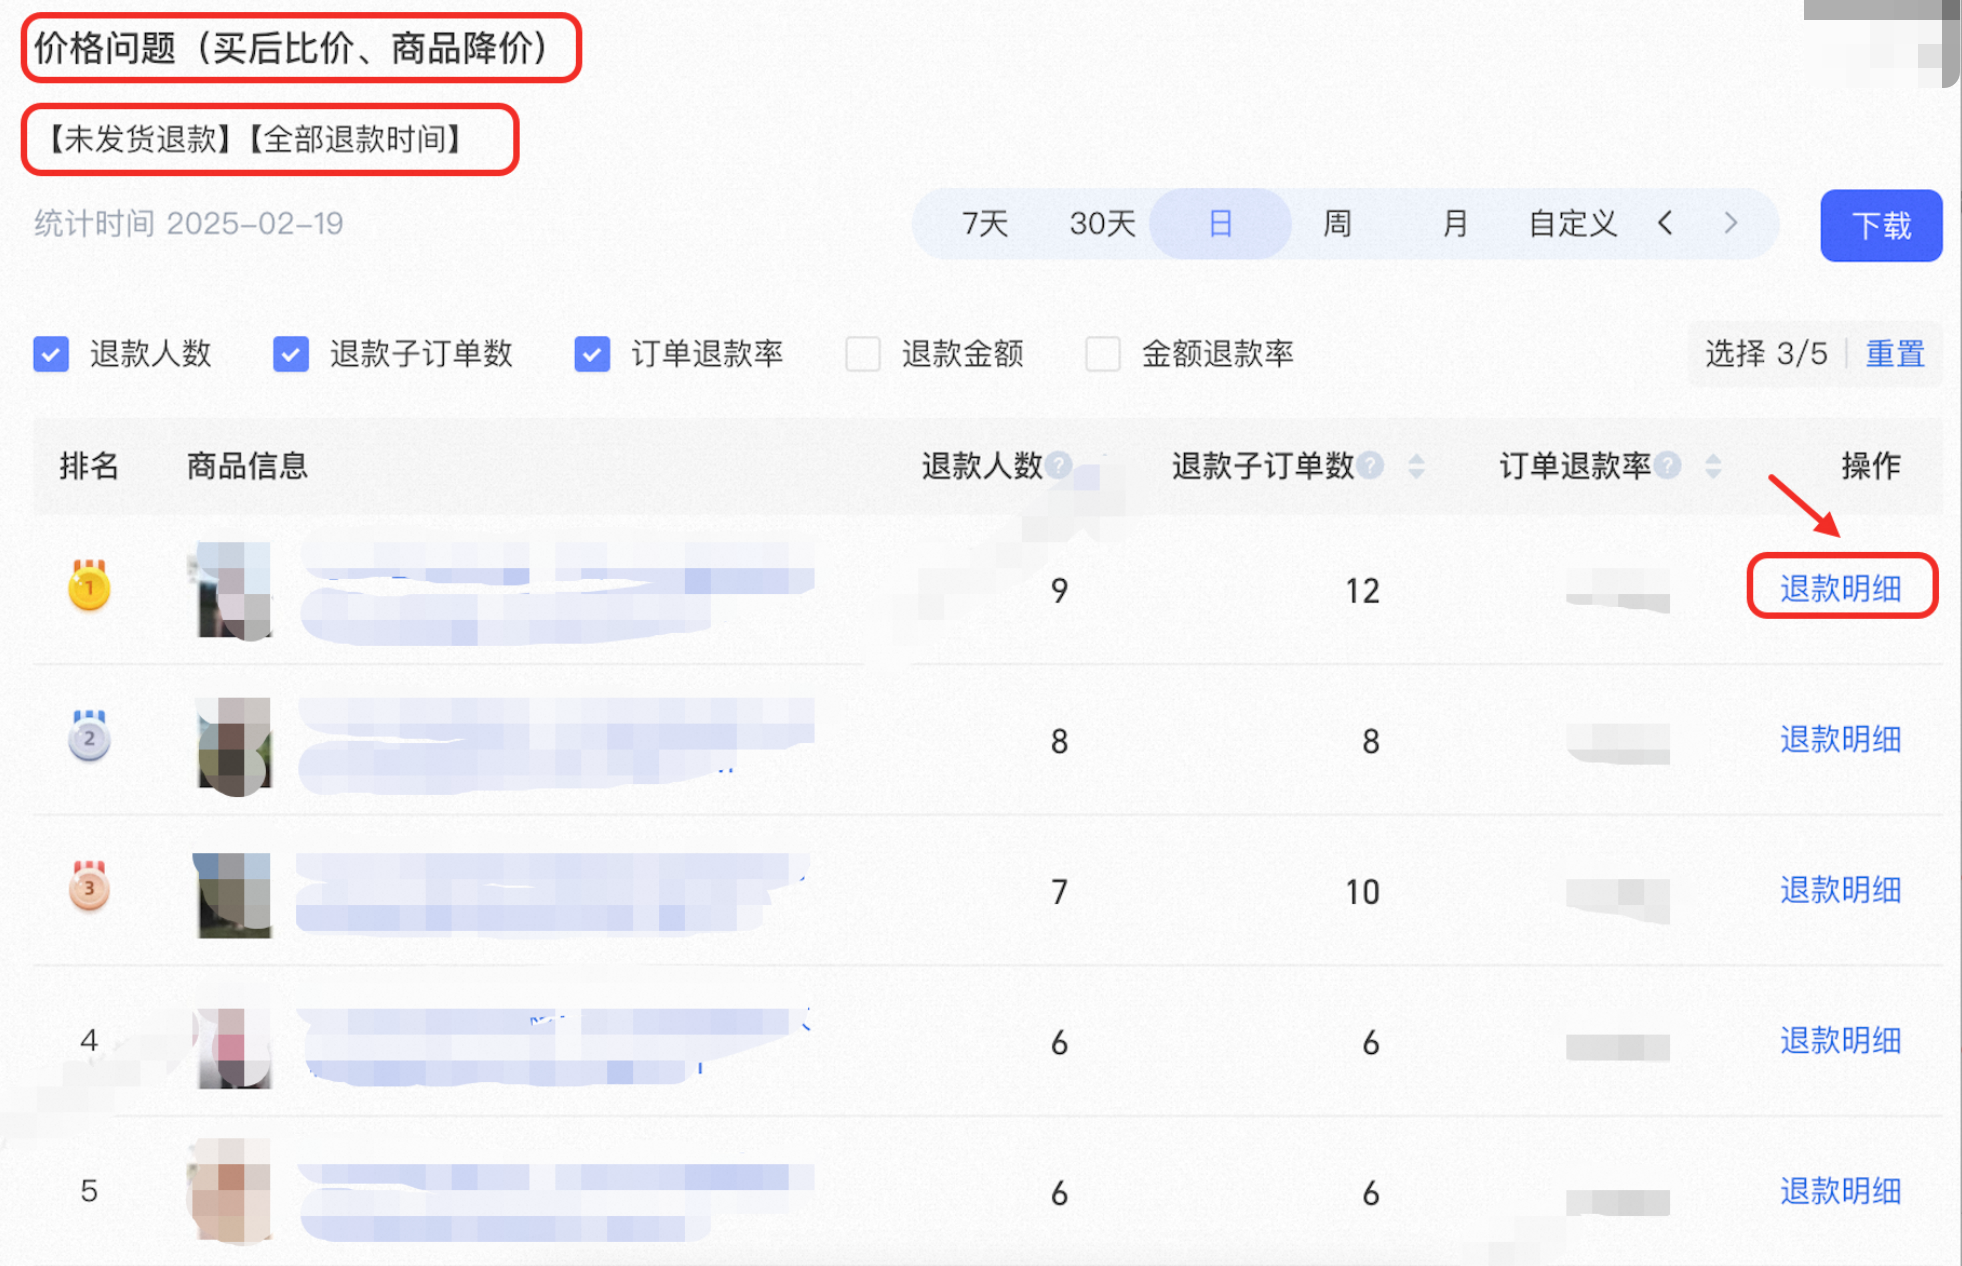Image resolution: width=1962 pixels, height=1266 pixels.
Task: Click the 排名 column header
Action: pyautogui.click(x=89, y=466)
